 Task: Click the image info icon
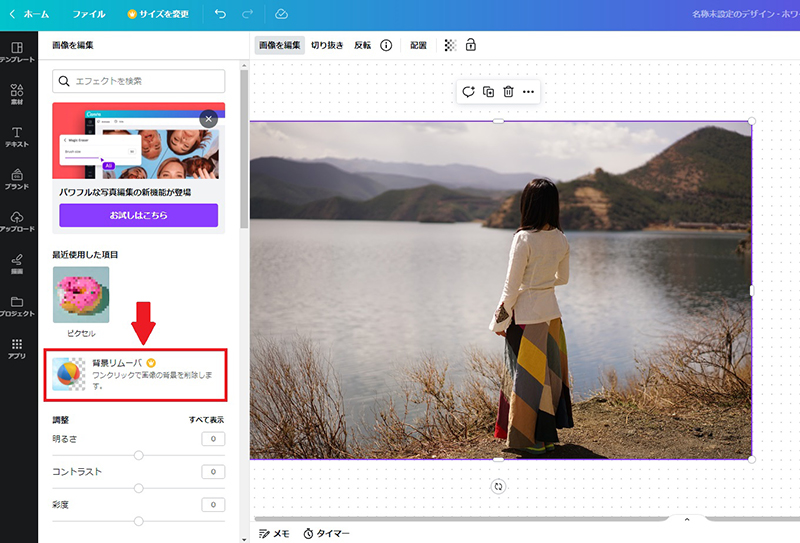[x=386, y=45]
